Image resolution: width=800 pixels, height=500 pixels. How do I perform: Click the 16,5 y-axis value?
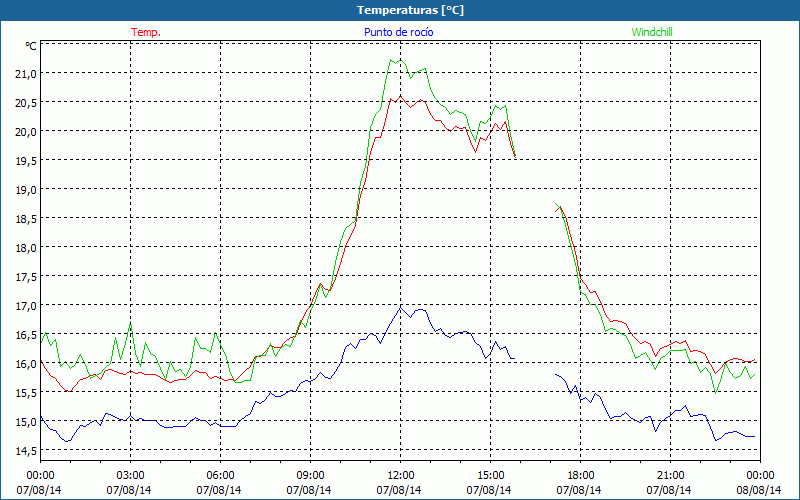[26, 335]
